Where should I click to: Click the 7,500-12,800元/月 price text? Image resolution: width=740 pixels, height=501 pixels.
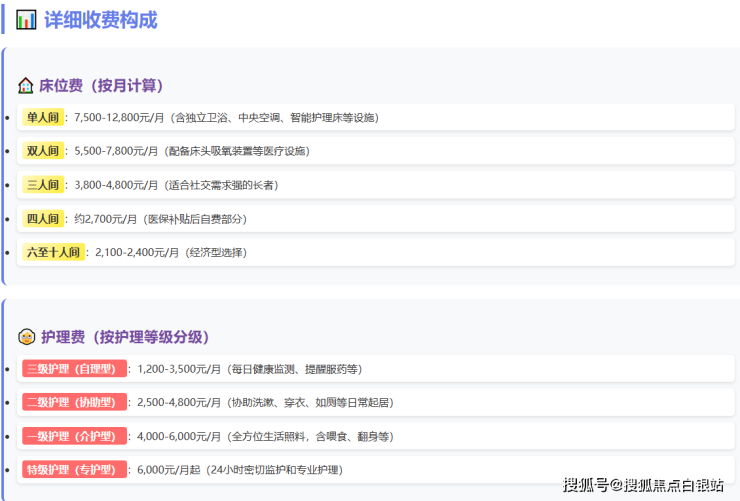[118, 118]
